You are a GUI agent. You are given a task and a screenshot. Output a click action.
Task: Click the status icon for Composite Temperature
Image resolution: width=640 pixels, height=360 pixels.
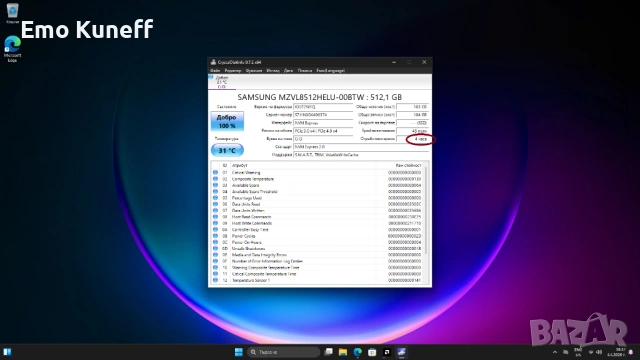tap(216, 179)
